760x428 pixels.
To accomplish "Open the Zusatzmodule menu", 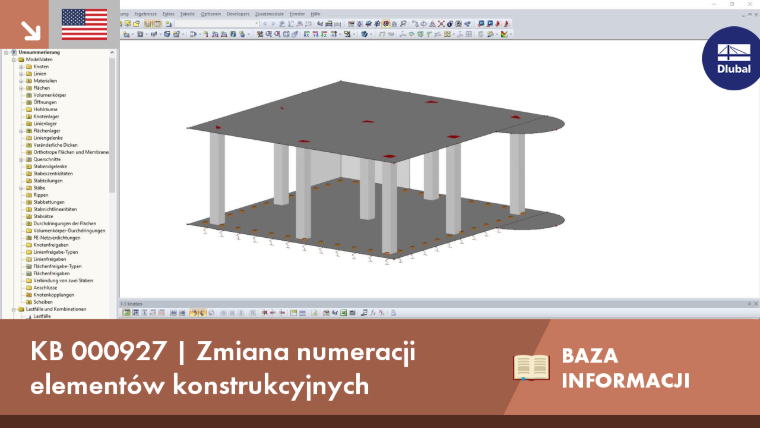I will point(269,14).
